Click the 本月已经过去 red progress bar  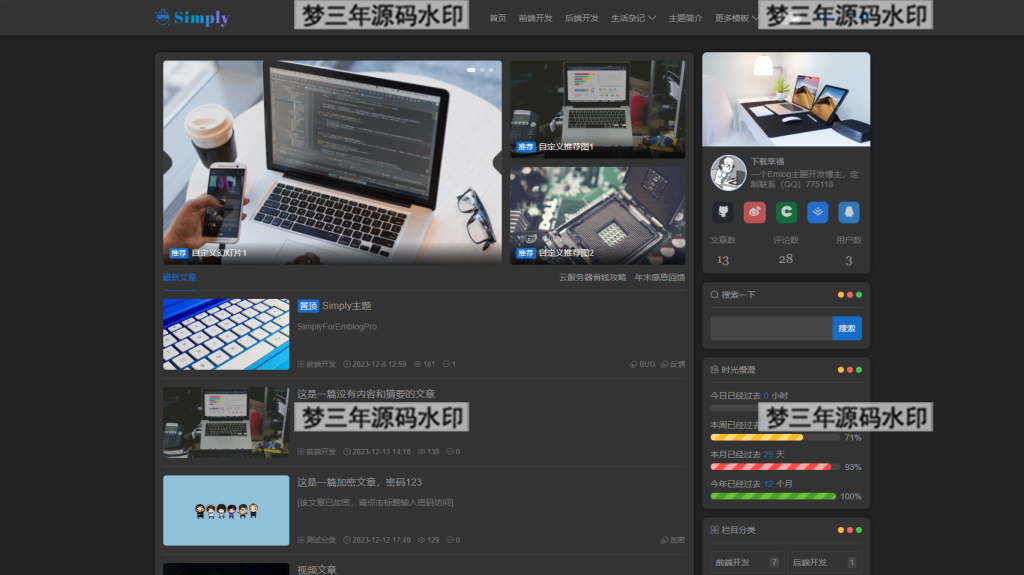click(x=773, y=467)
